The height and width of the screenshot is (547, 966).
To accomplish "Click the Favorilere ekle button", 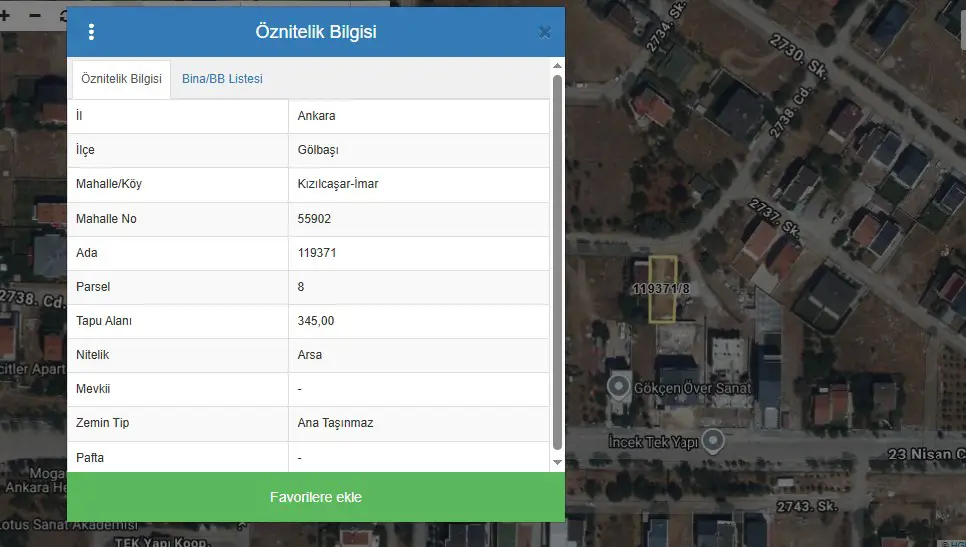I will [316, 497].
